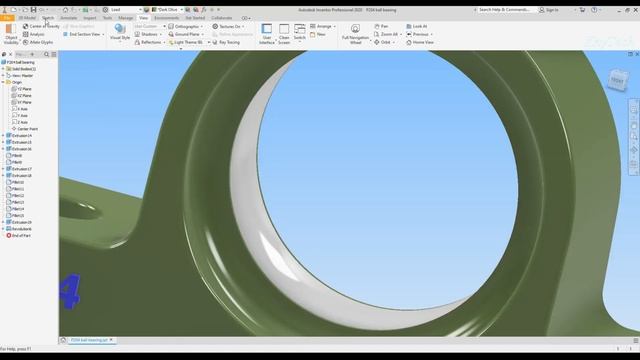Select the XY Plane in browser
Image resolution: width=640 pixels, height=360 pixels.
pyautogui.click(x=21, y=102)
